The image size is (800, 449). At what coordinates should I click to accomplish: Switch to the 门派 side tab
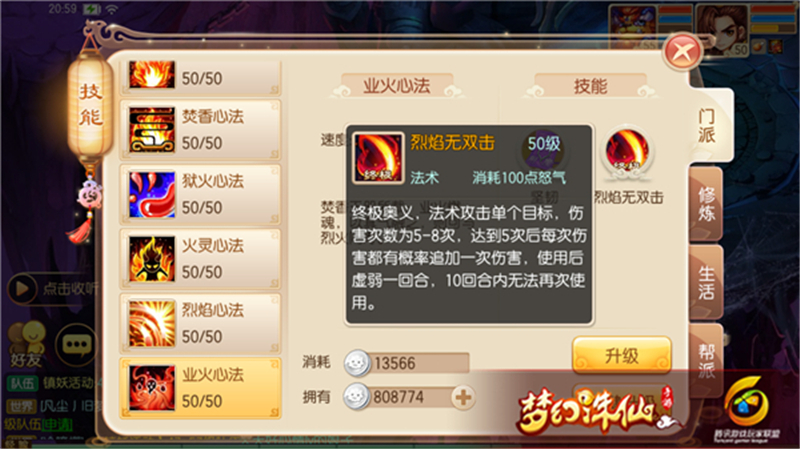click(707, 126)
